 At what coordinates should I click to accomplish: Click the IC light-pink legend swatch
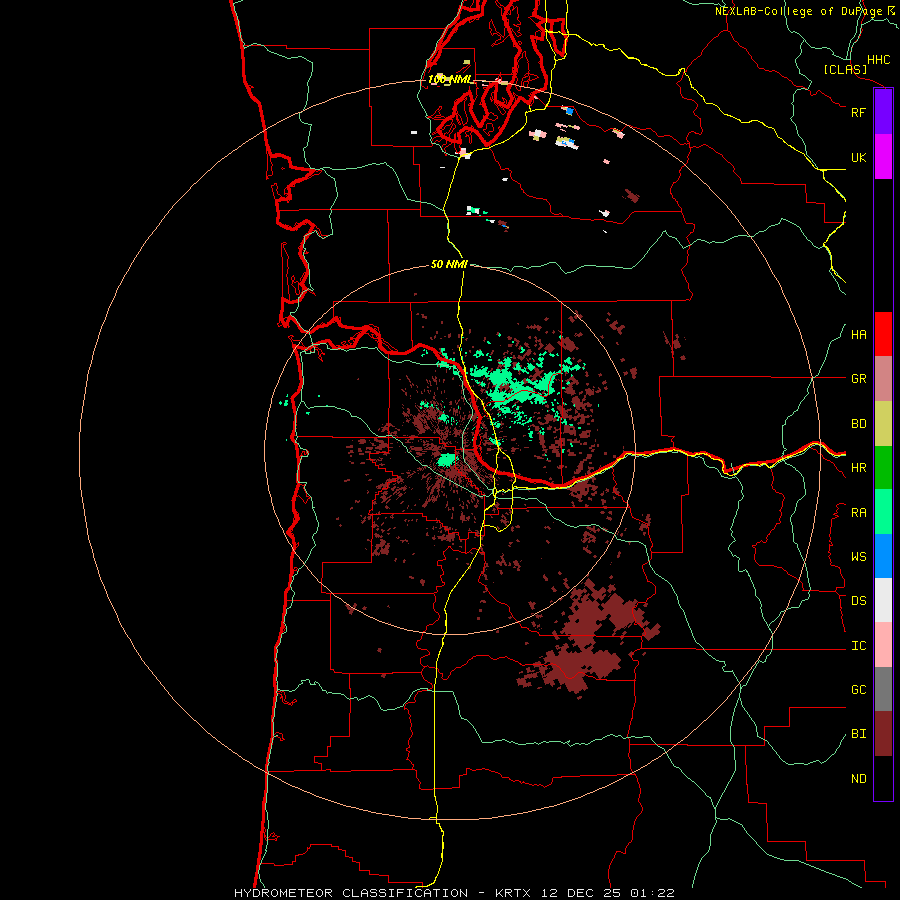[883, 645]
